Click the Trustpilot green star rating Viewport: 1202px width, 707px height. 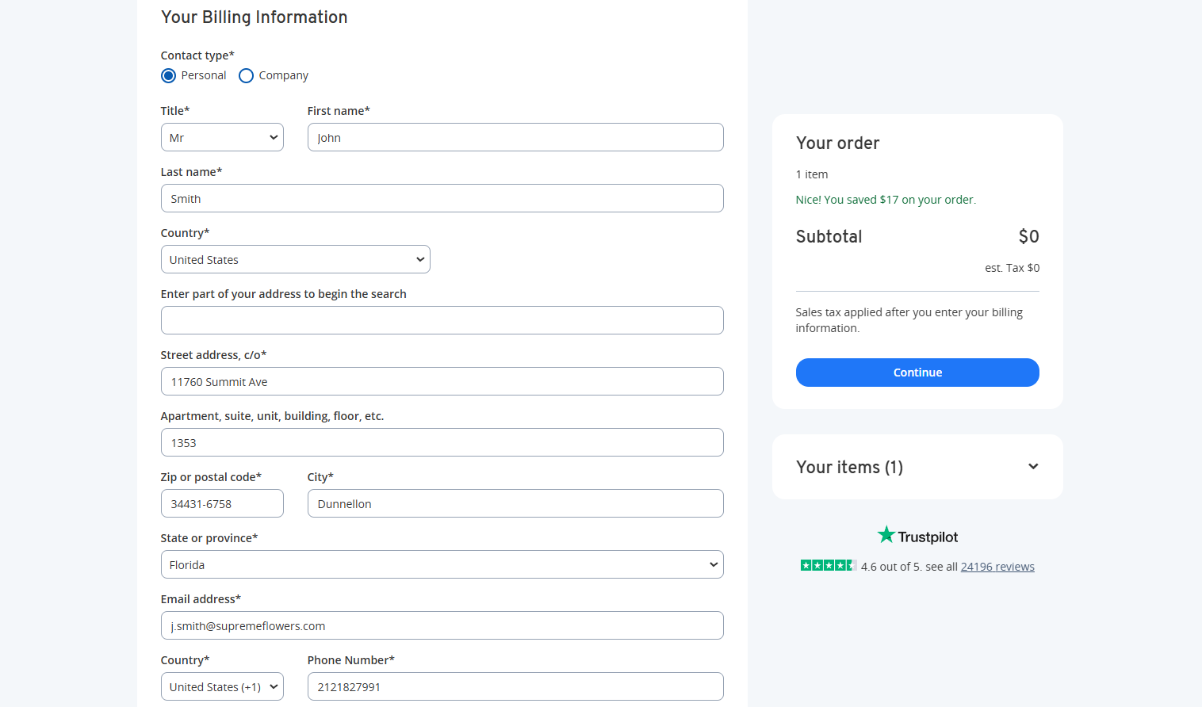(x=828, y=566)
